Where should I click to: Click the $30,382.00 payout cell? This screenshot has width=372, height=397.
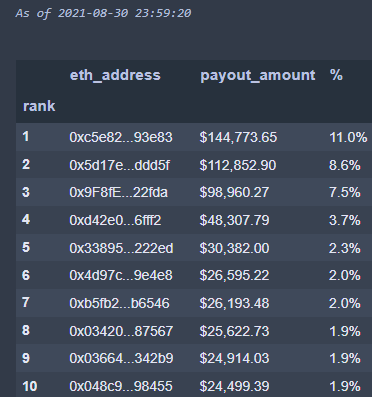click(x=234, y=249)
